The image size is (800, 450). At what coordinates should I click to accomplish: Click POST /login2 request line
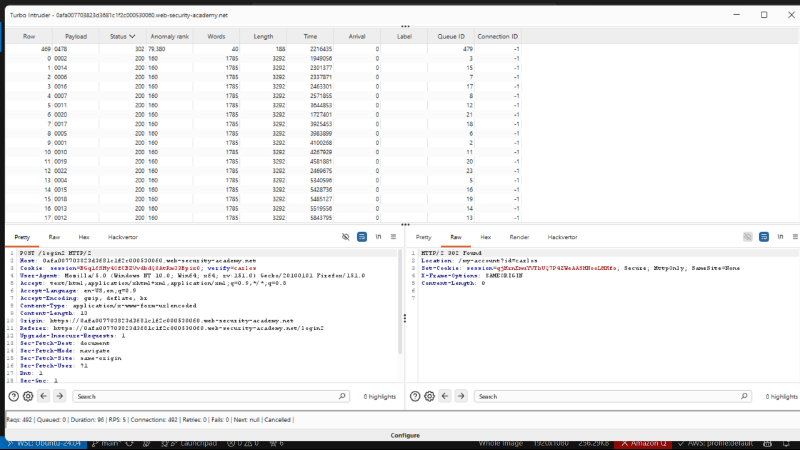click(56, 253)
